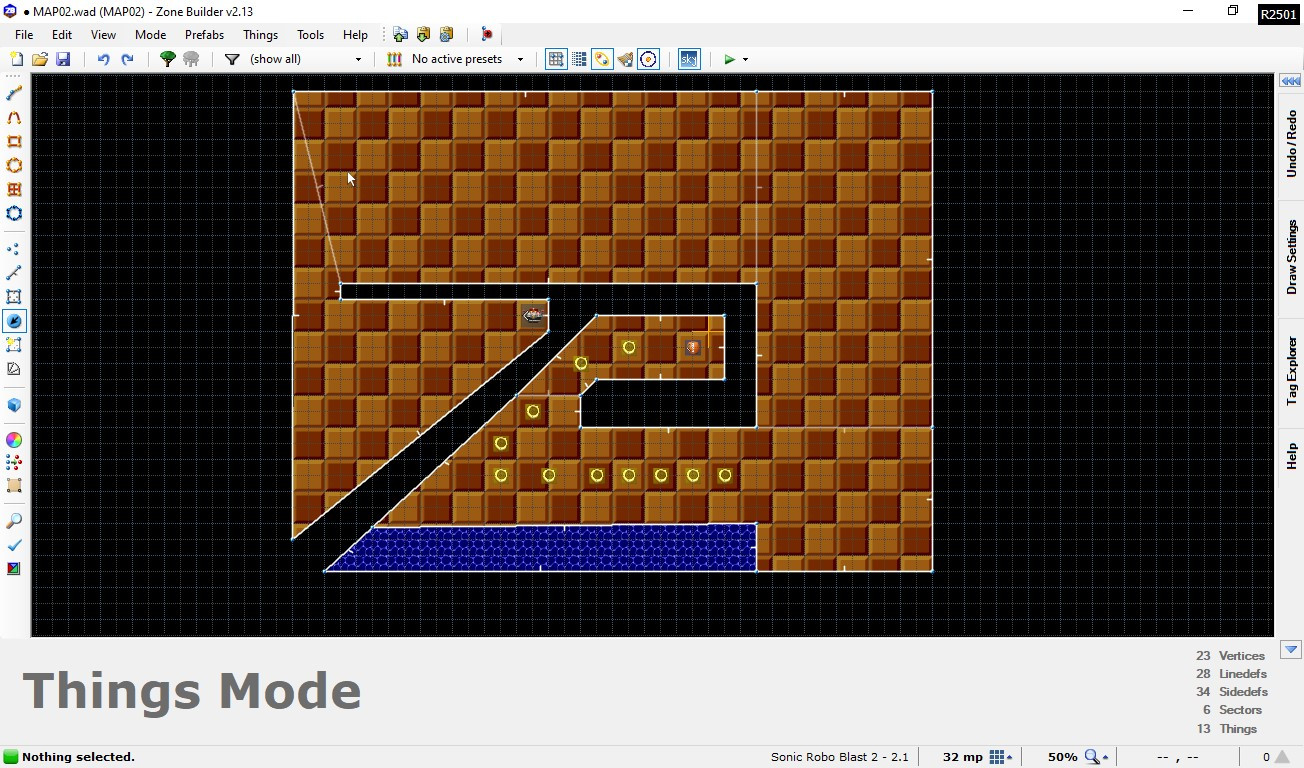The image size is (1304, 768).
Task: Toggle the dynamic grid size option
Action: tap(578, 59)
